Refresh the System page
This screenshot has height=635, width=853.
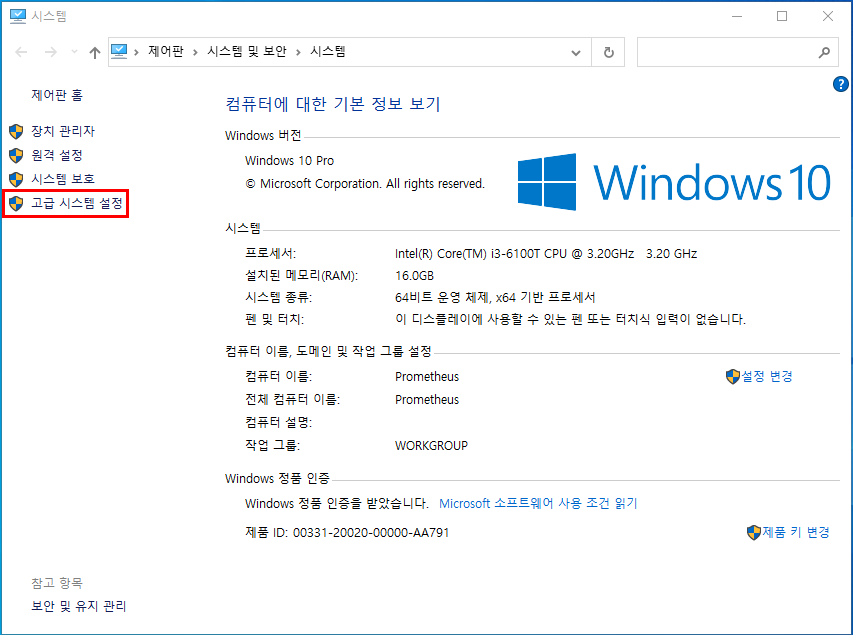[609, 52]
